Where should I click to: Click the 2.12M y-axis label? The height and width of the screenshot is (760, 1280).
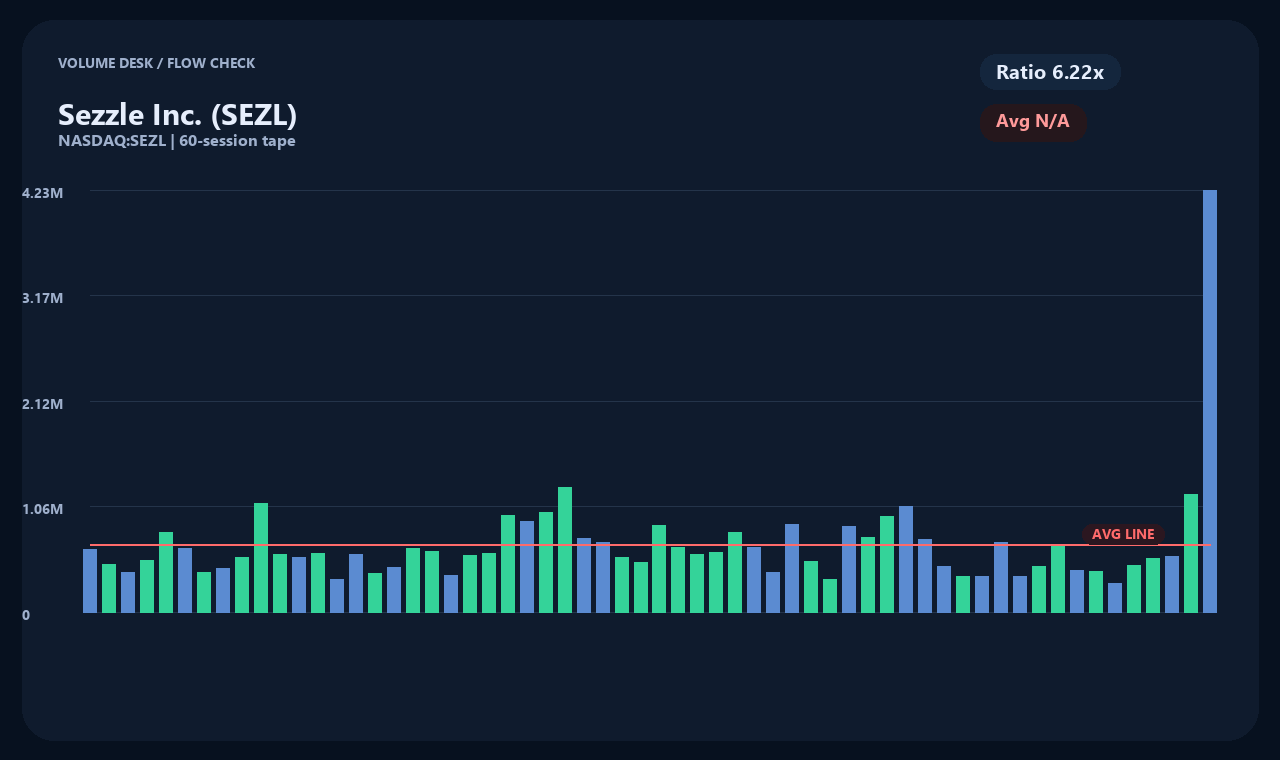pos(42,404)
